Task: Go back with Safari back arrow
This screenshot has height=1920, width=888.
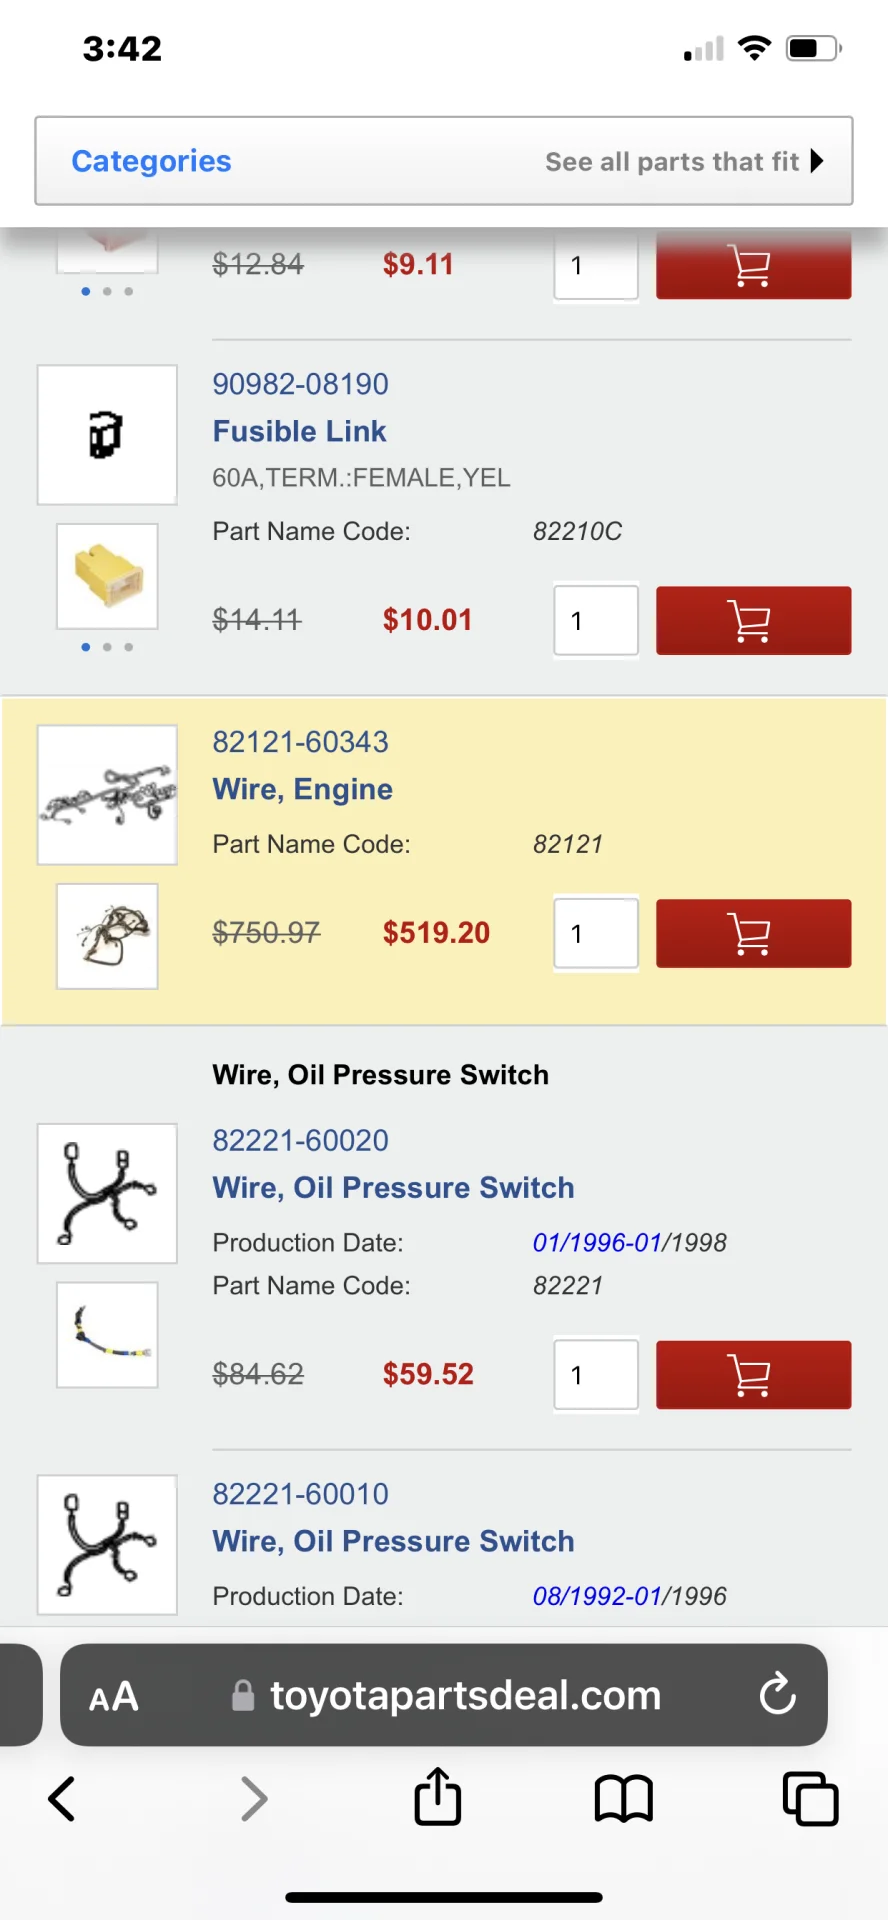Action: pyautogui.click(x=62, y=1799)
